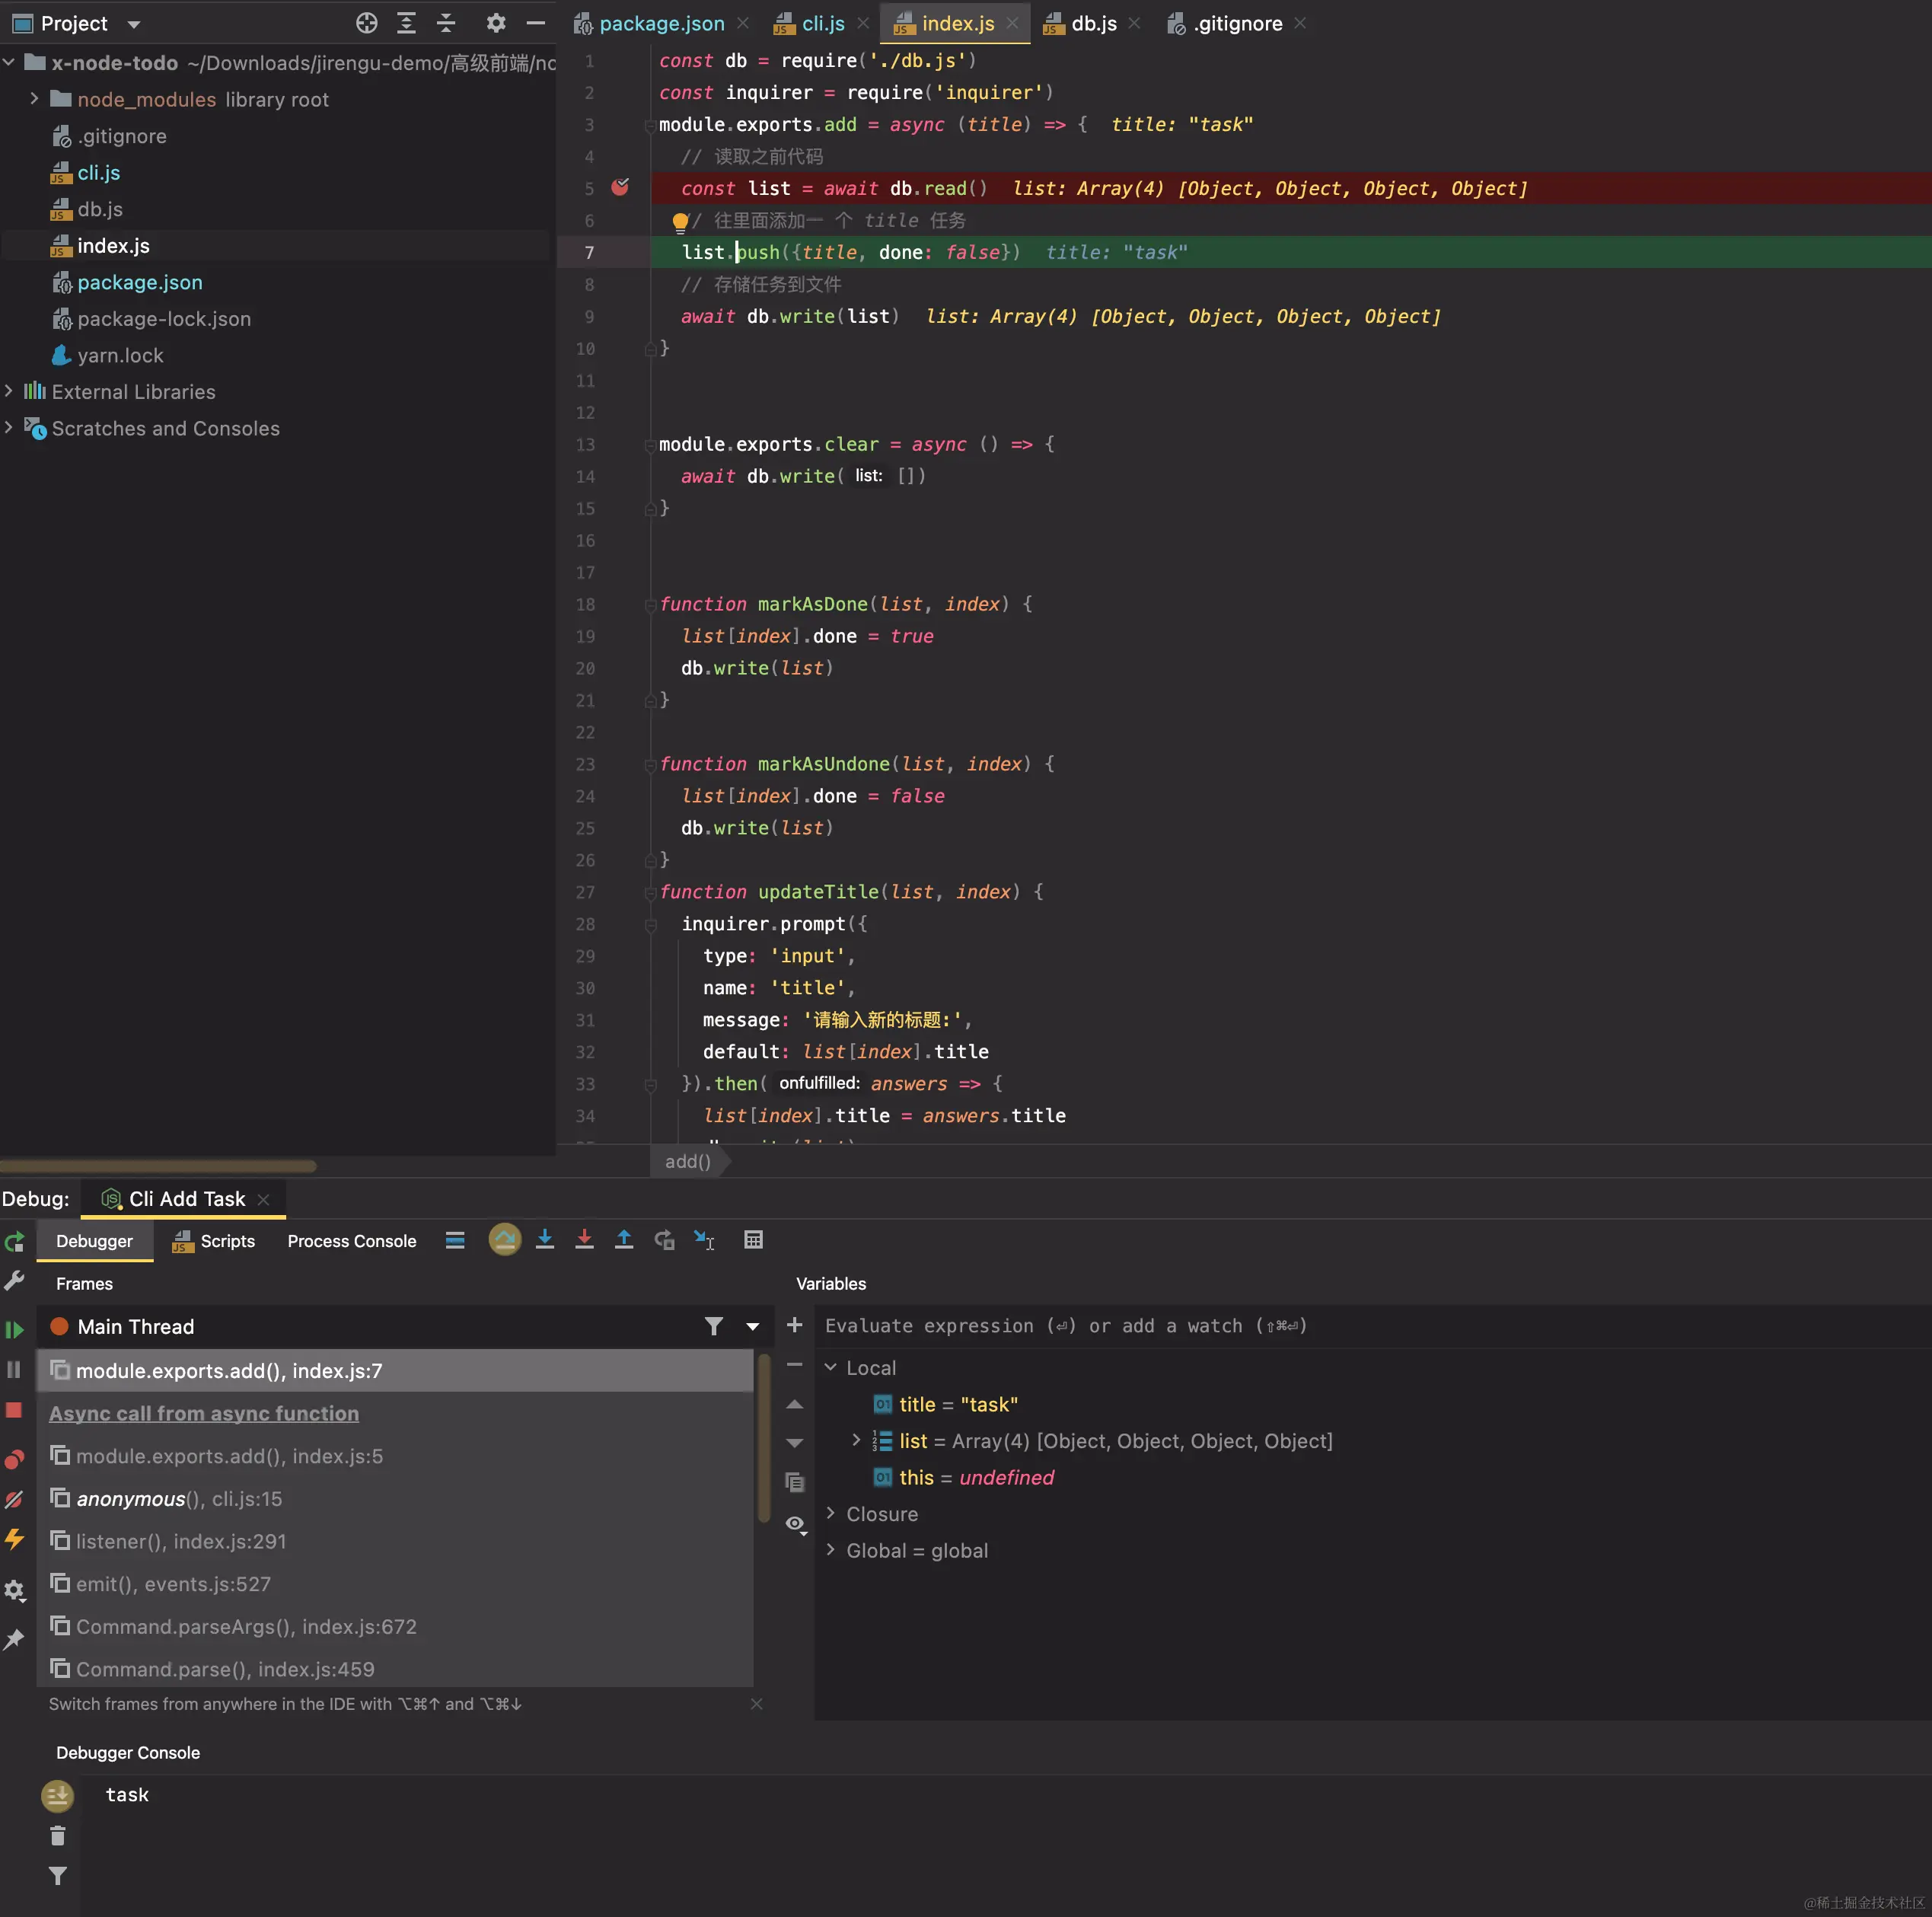Toggle the eye watches view icon
Image resolution: width=1932 pixels, height=1917 pixels.
point(795,1524)
